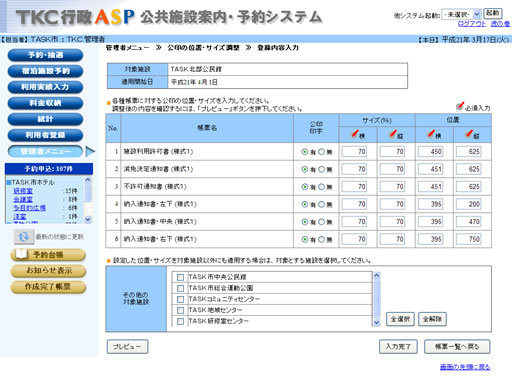This screenshot has height=384, width=512.
Task: Click the 研修室 link in the reservation list
Action: 23,191
